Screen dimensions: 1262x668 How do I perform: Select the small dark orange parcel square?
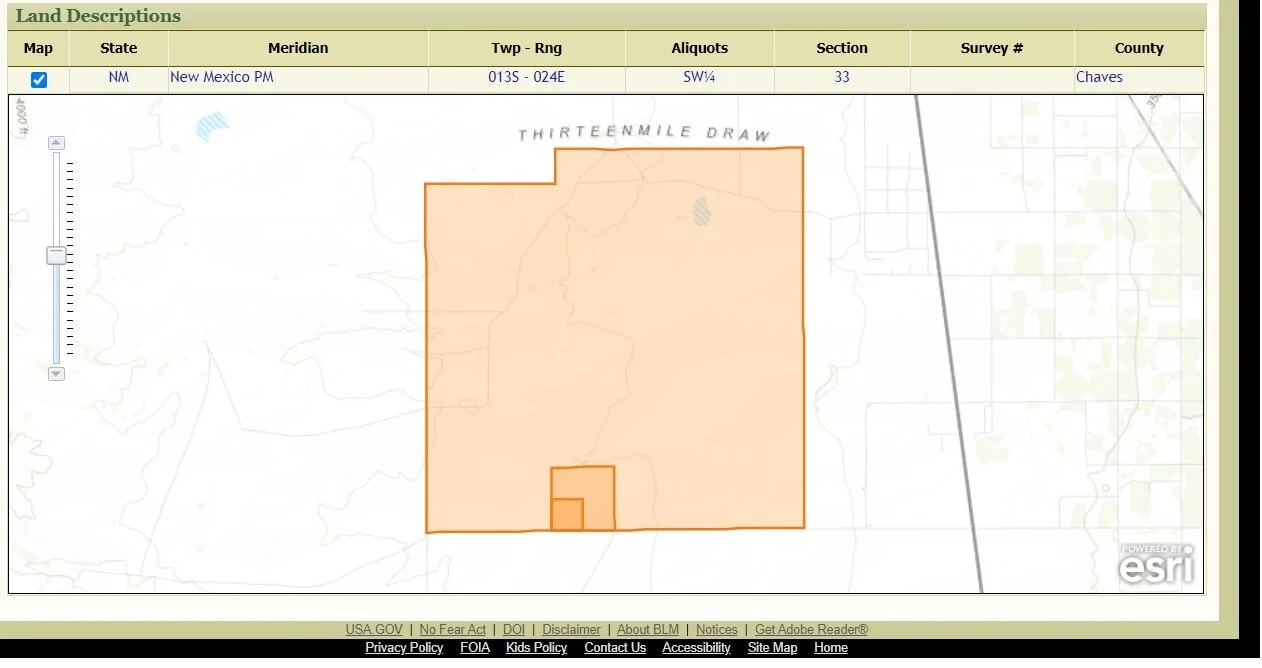tap(567, 514)
